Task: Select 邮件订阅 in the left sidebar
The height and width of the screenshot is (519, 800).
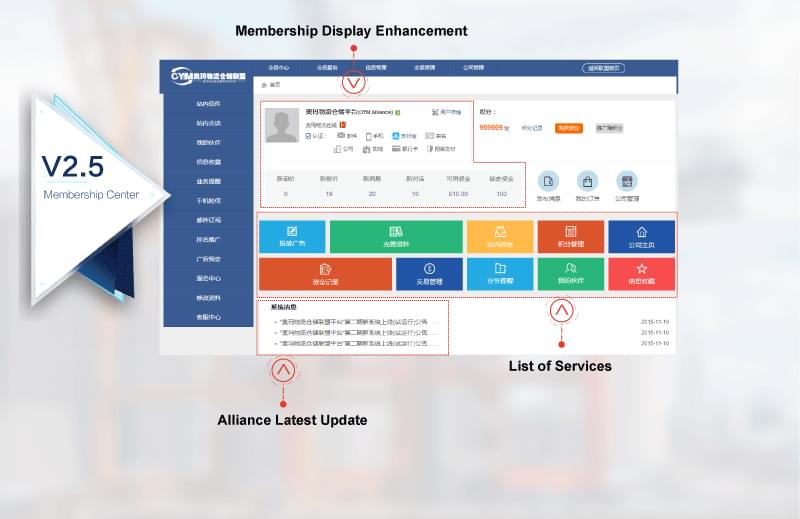Action: click(x=208, y=220)
